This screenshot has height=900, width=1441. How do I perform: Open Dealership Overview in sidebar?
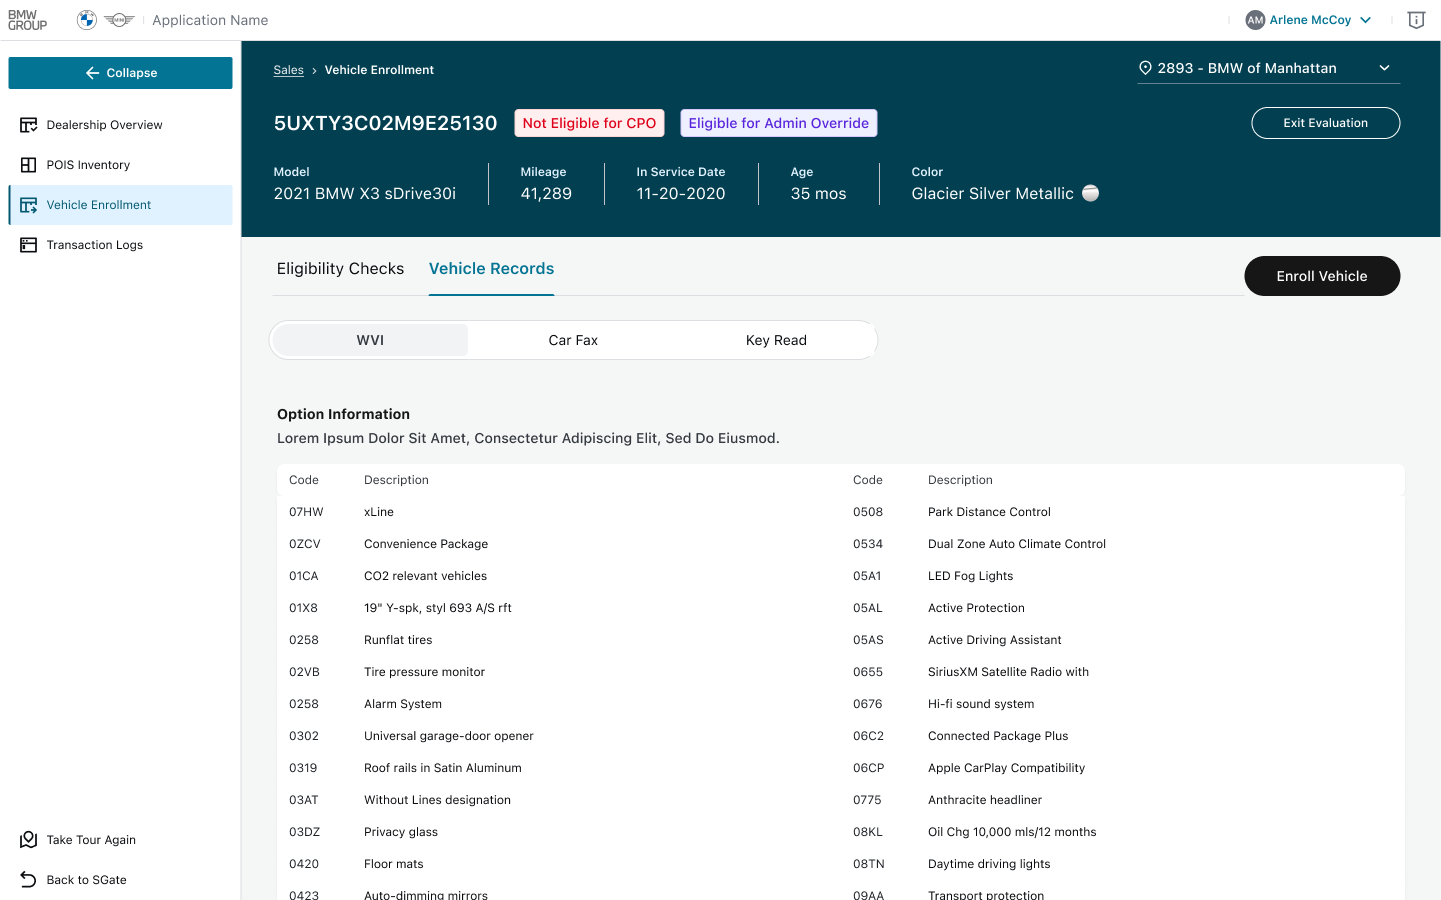point(120,125)
